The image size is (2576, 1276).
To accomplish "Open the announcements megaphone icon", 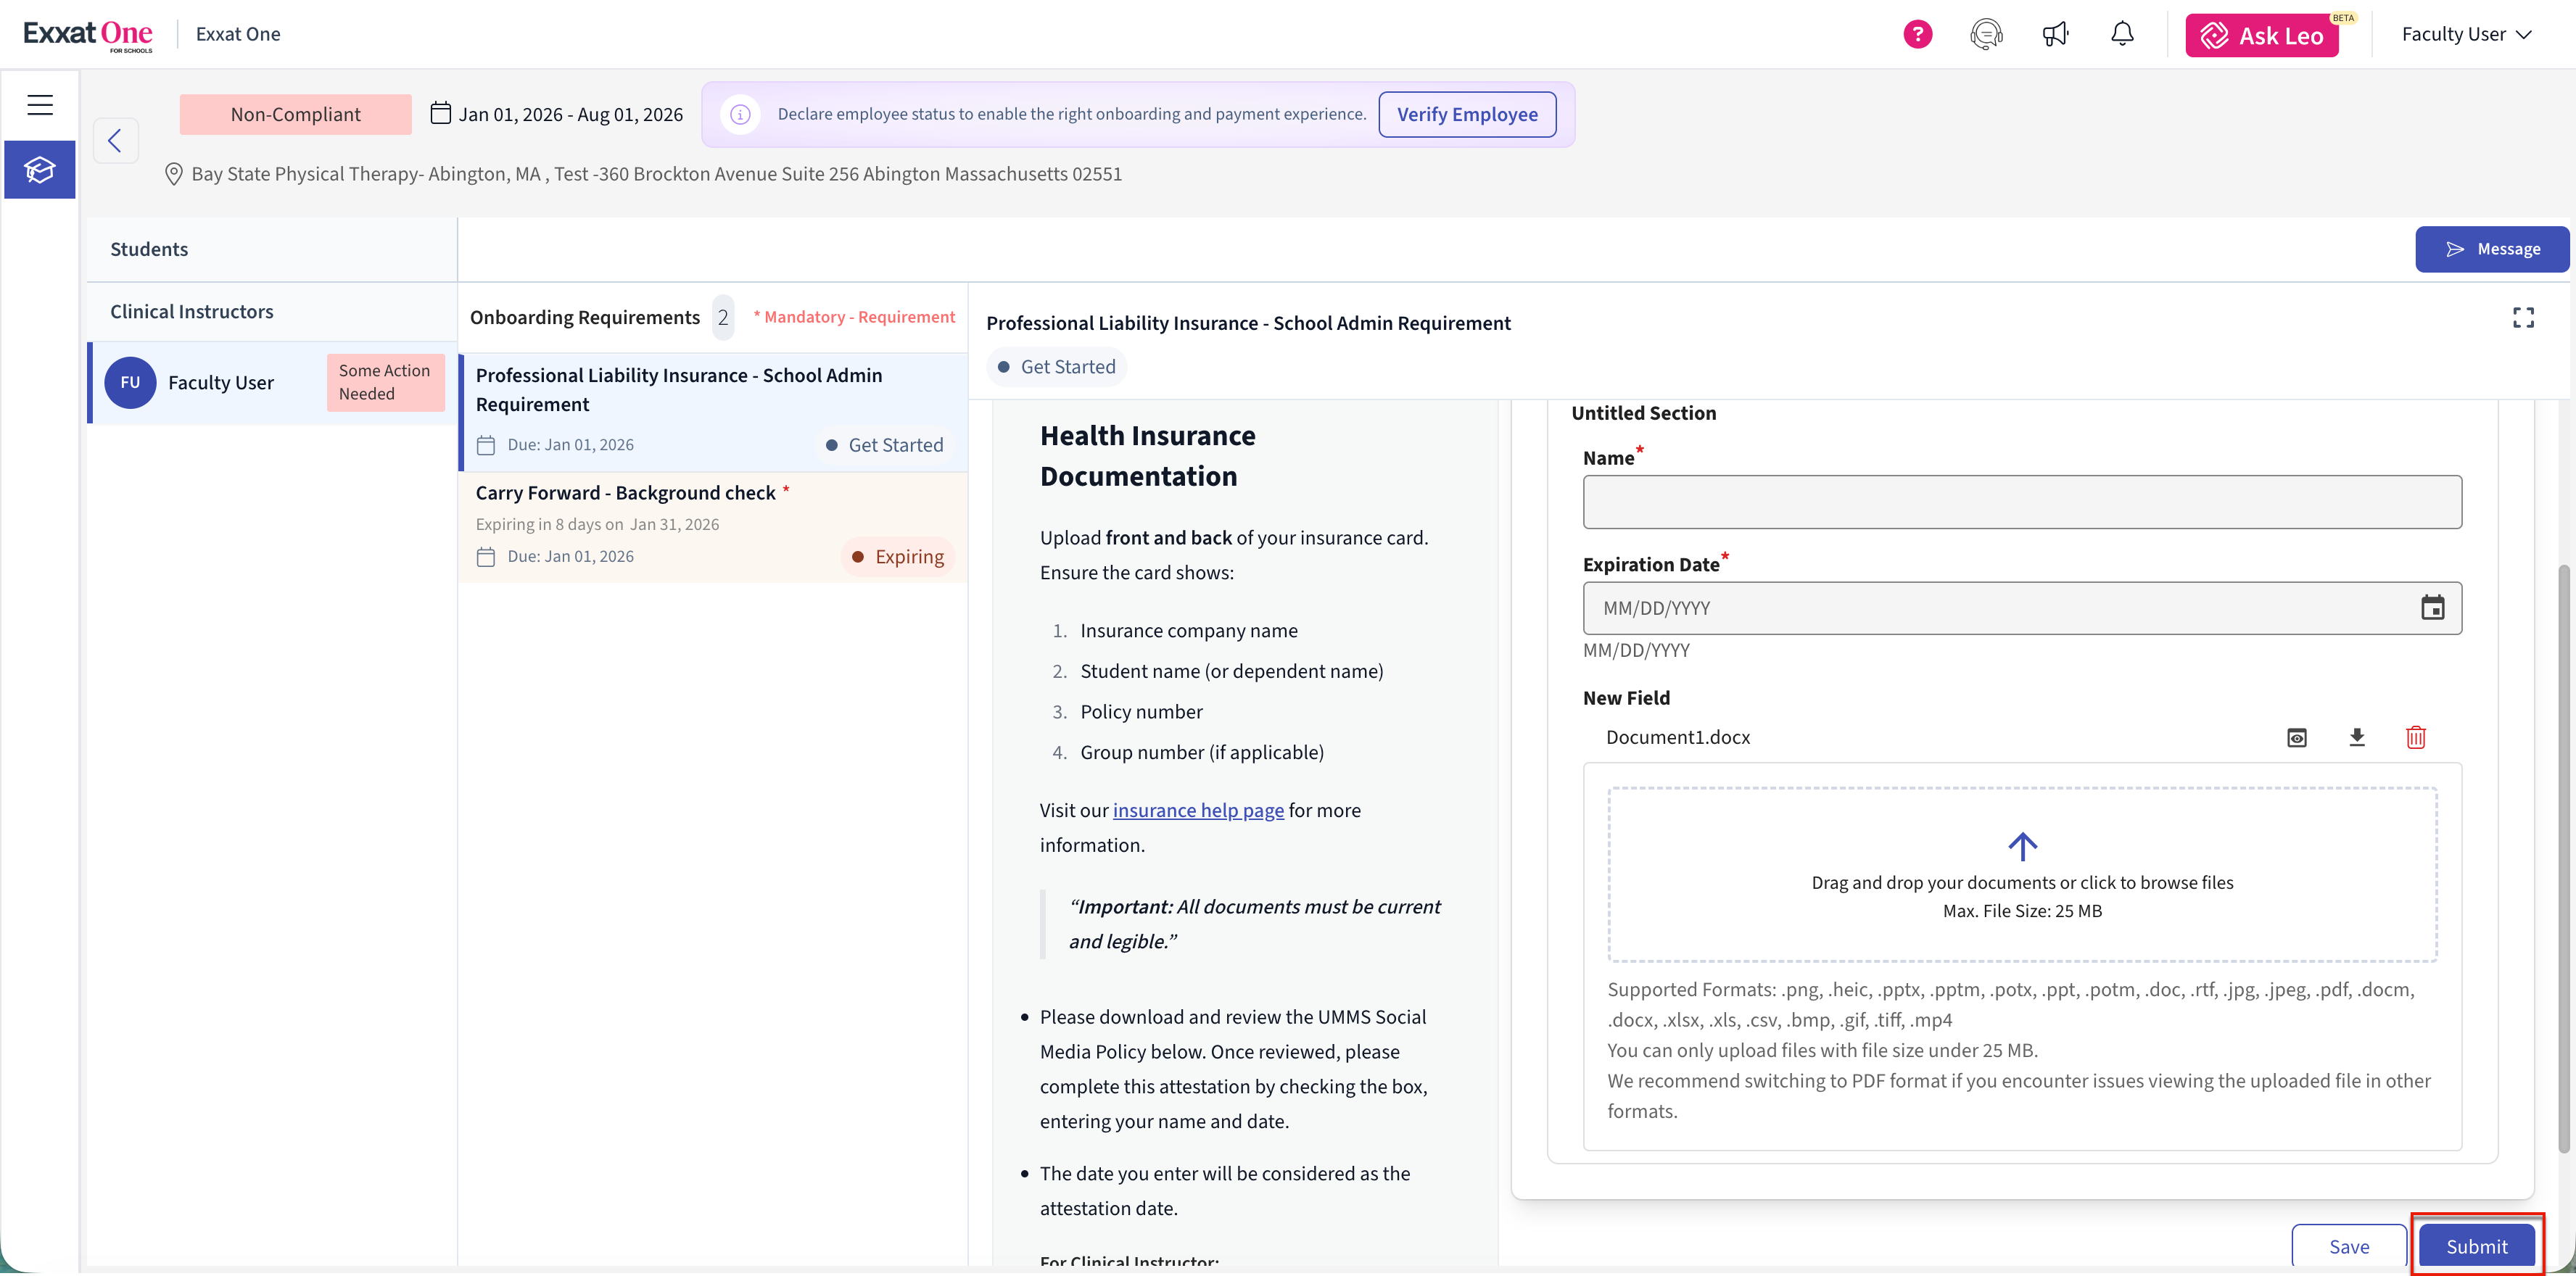I will [x=2055, y=34].
